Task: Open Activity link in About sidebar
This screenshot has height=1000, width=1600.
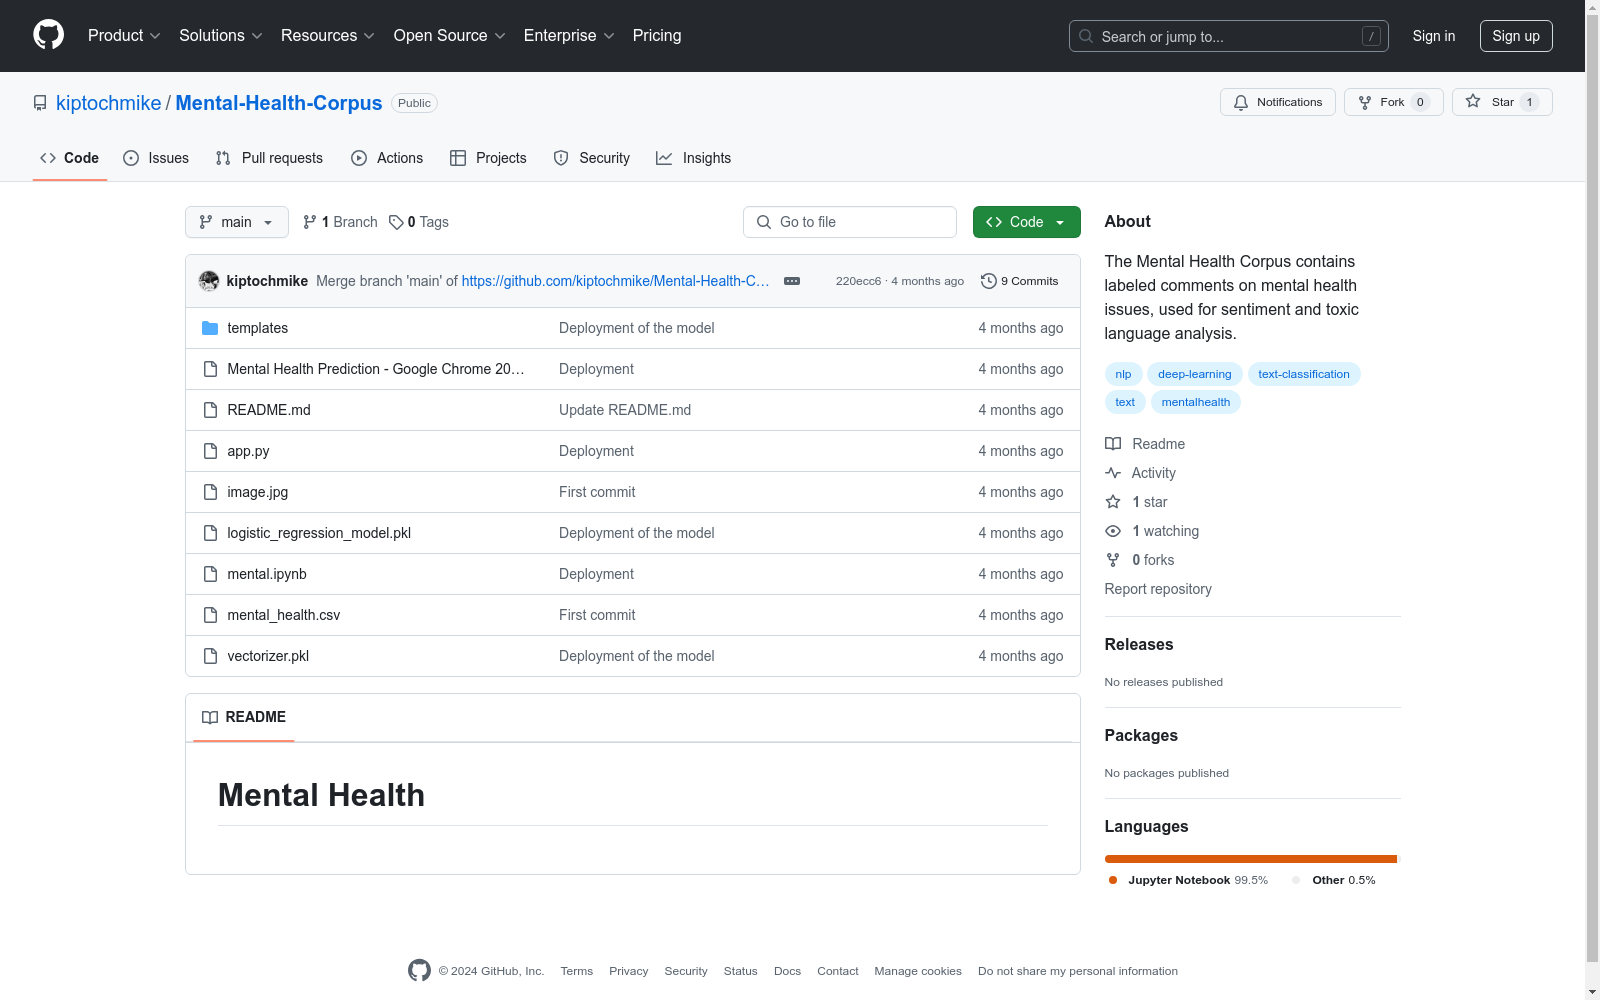Action: point(1140,473)
